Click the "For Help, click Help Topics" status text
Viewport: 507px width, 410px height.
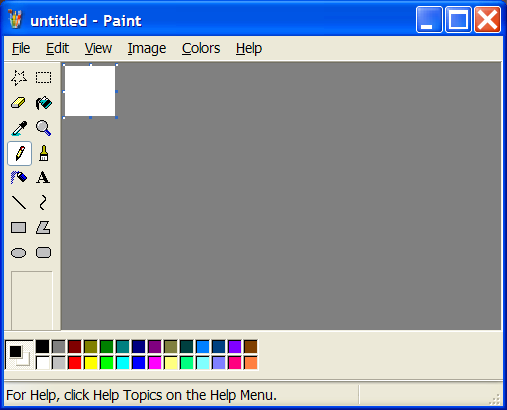(141, 395)
